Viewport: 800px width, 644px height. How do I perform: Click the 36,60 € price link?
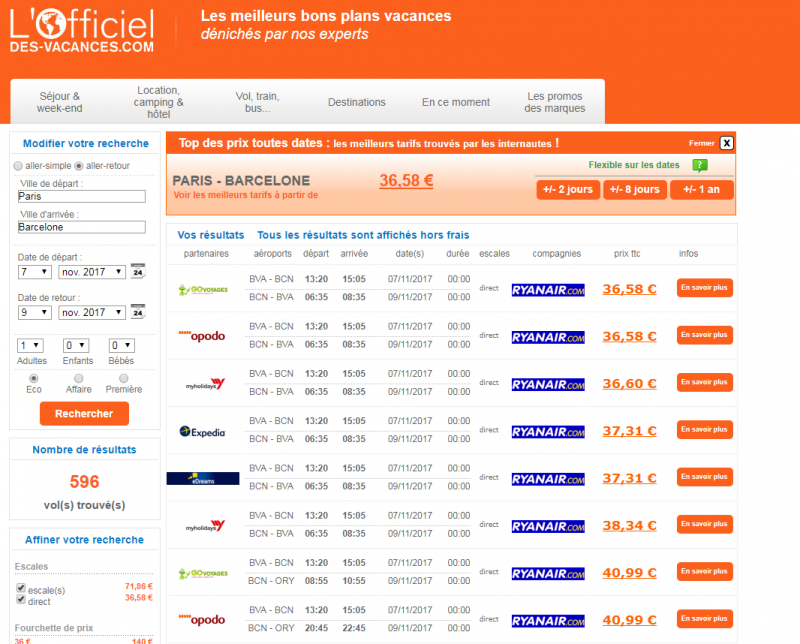[629, 384]
